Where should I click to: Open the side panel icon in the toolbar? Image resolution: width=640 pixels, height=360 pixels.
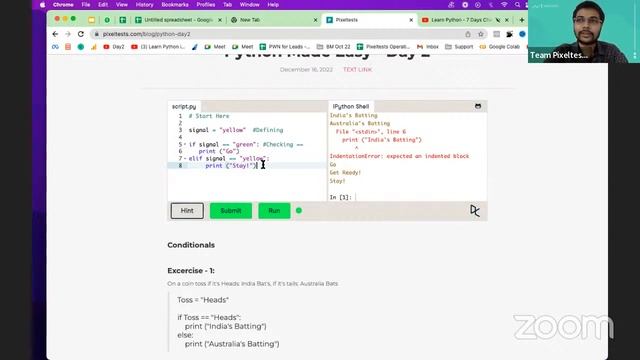click(x=496, y=34)
